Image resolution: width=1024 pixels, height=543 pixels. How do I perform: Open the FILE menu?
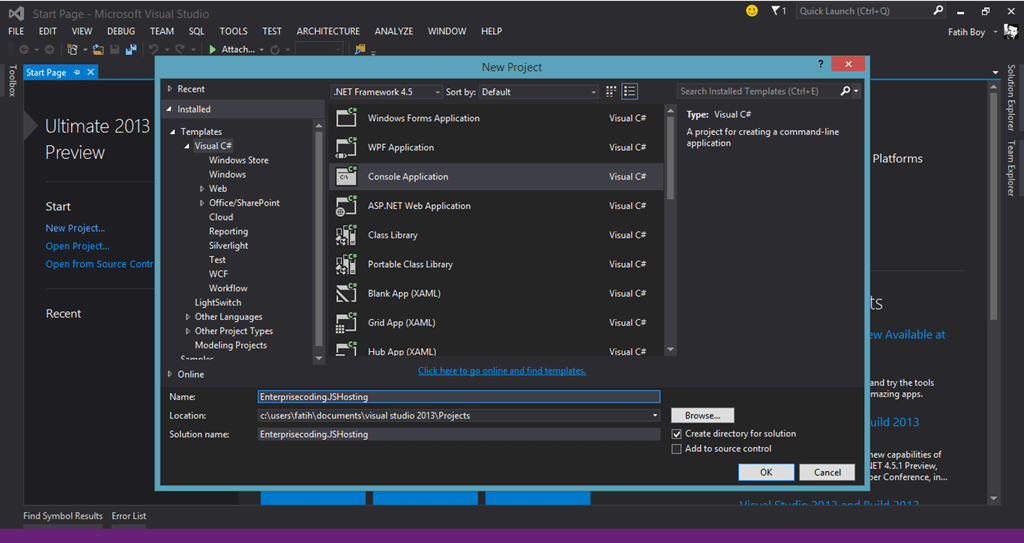[16, 31]
